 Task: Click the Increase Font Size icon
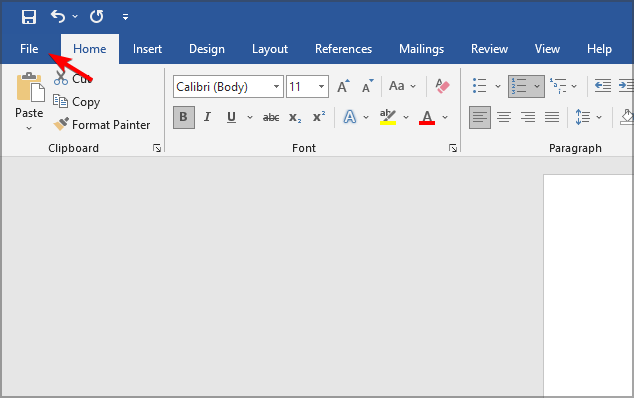tap(343, 86)
